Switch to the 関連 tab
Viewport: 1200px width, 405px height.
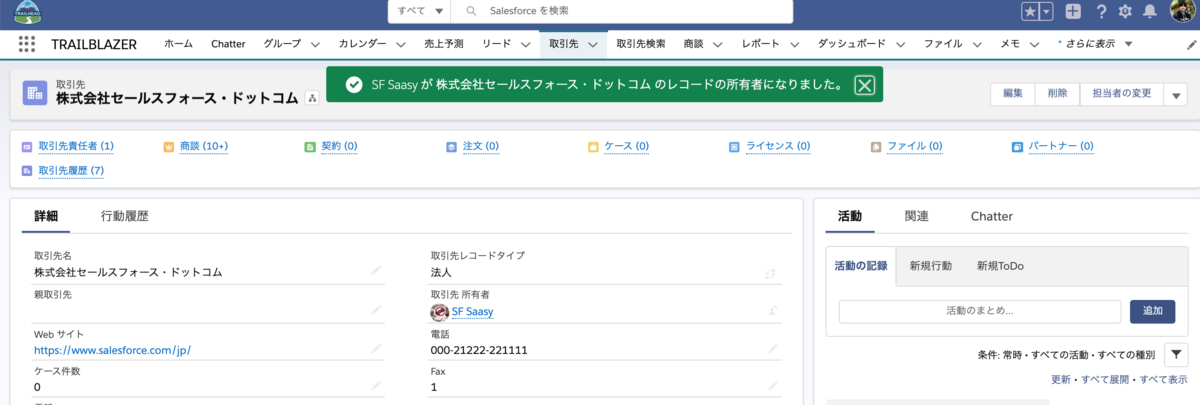click(x=917, y=216)
